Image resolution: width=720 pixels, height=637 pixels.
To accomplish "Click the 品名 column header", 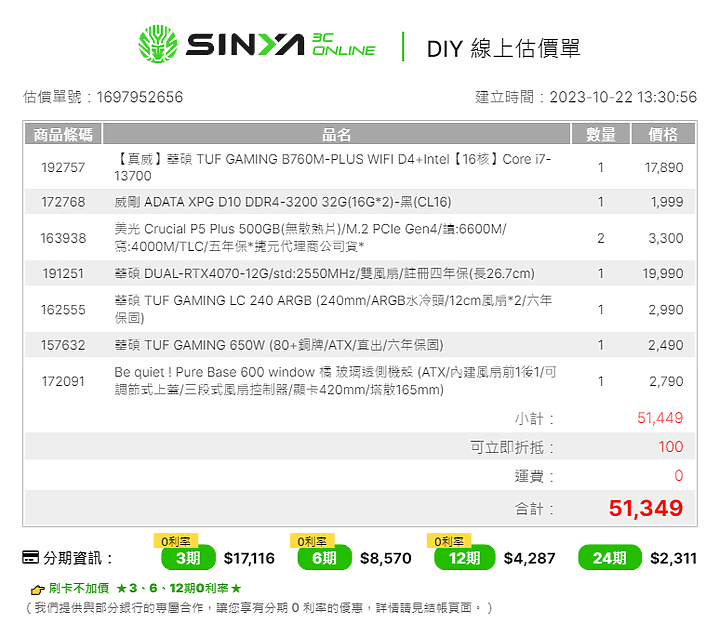I will click(x=336, y=134).
